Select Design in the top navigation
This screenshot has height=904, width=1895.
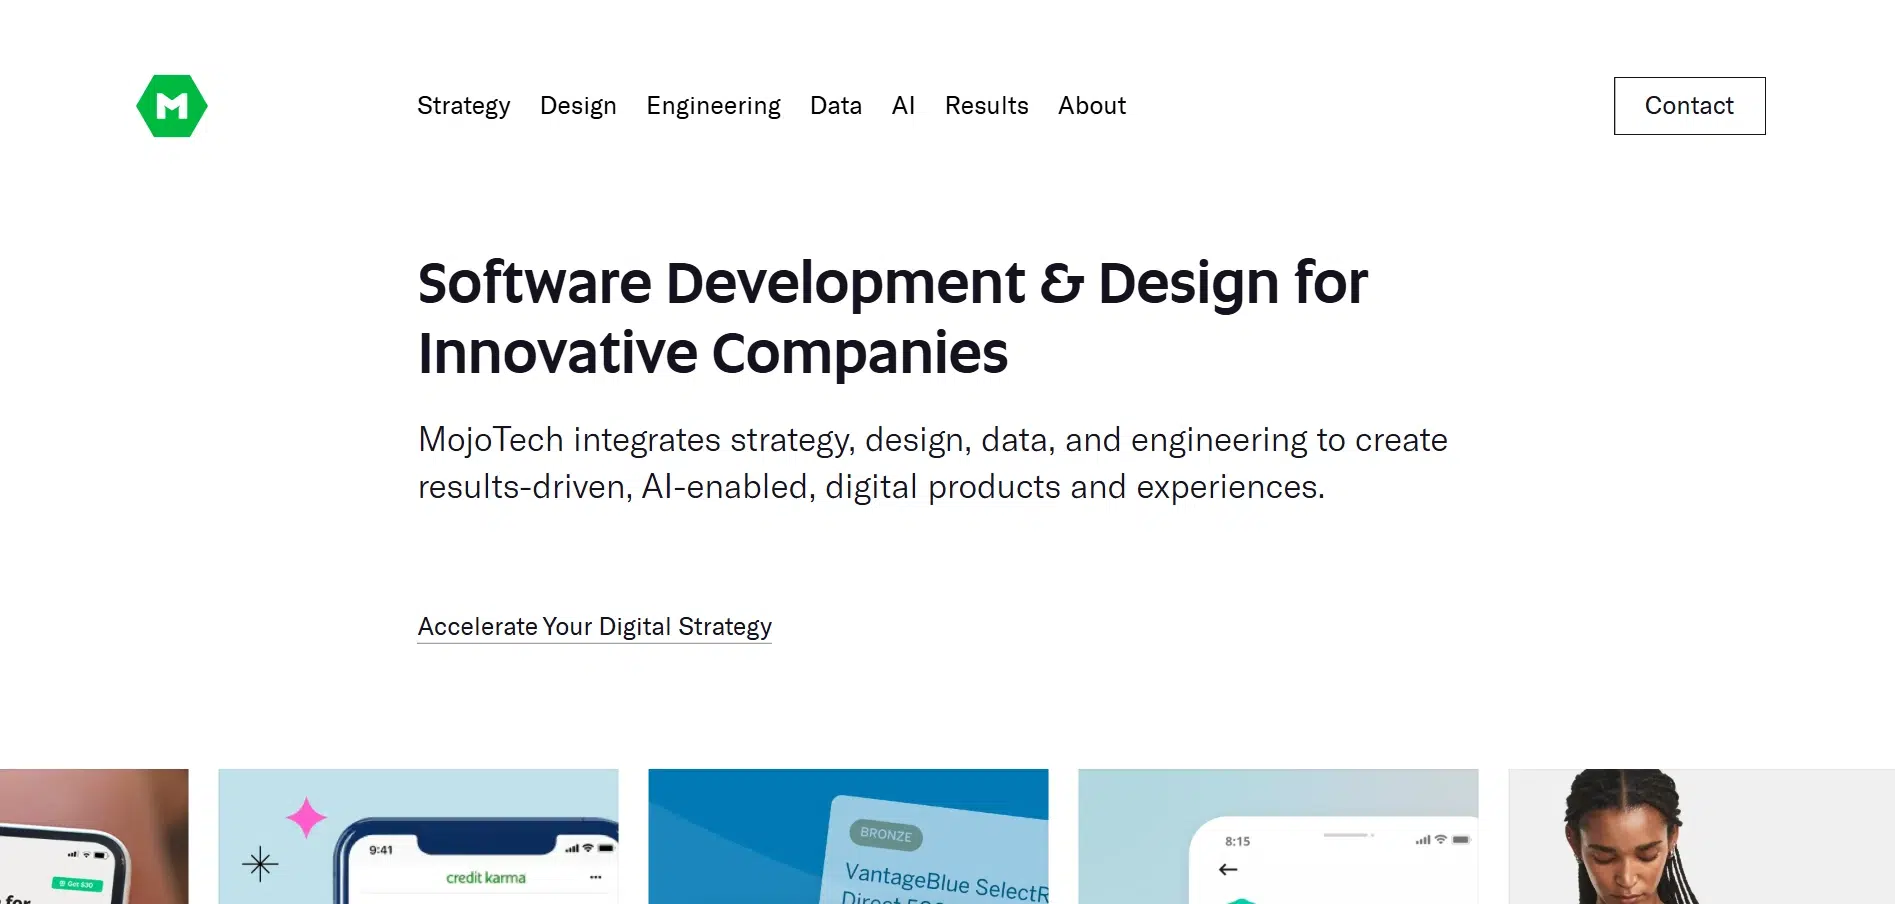click(577, 105)
